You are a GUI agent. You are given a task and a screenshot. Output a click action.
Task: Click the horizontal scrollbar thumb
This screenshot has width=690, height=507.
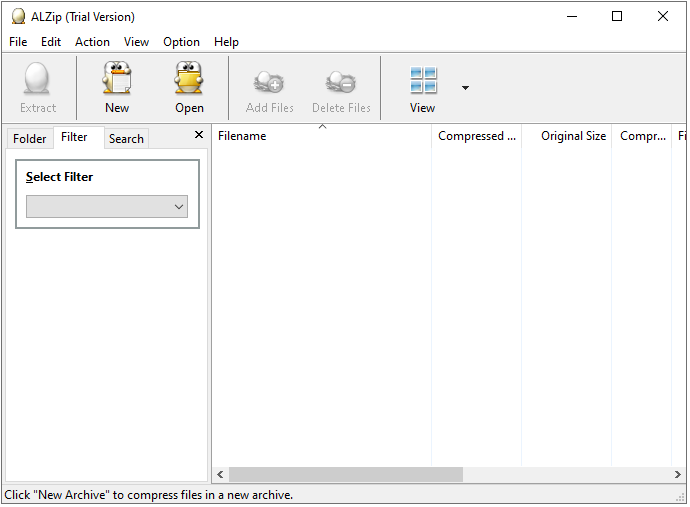[346, 474]
